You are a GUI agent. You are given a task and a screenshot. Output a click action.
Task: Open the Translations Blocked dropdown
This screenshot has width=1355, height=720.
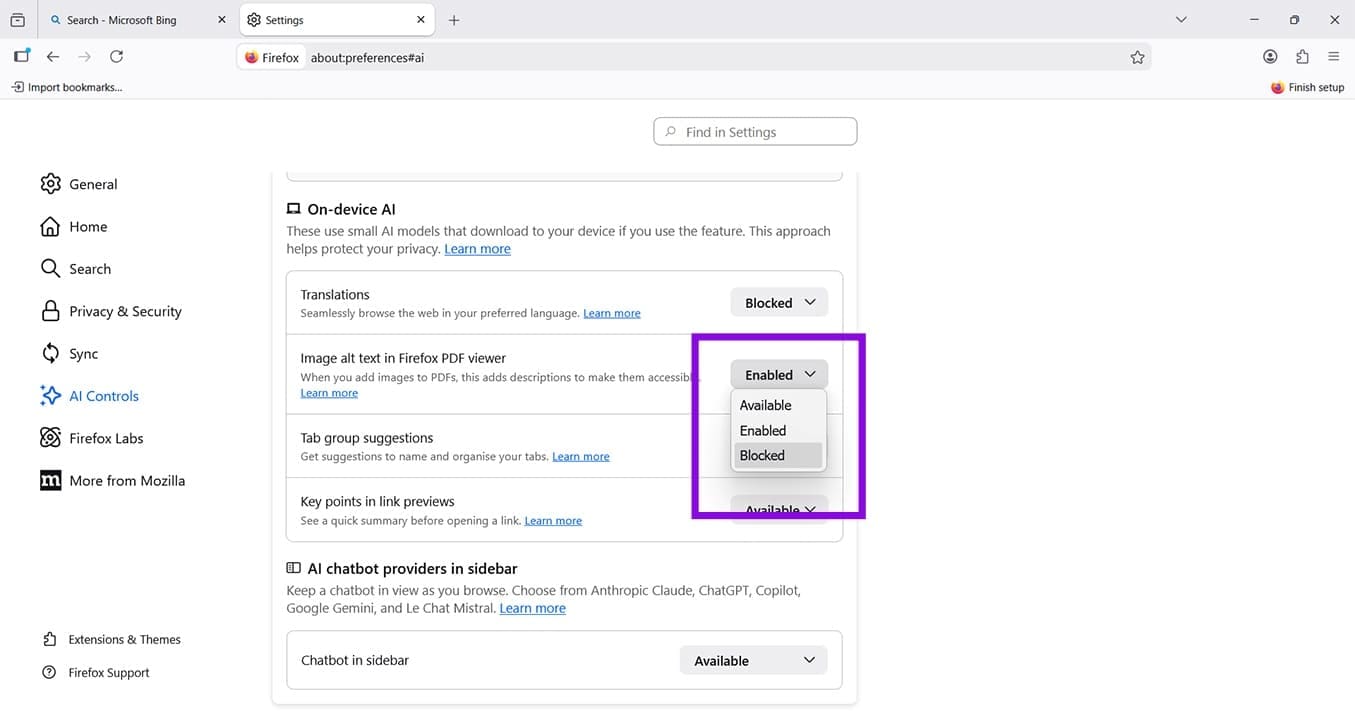[779, 303]
